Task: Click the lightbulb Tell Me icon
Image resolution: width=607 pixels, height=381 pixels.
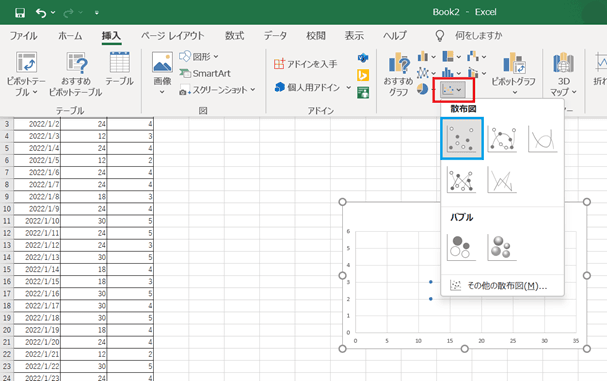Action: 440,36
